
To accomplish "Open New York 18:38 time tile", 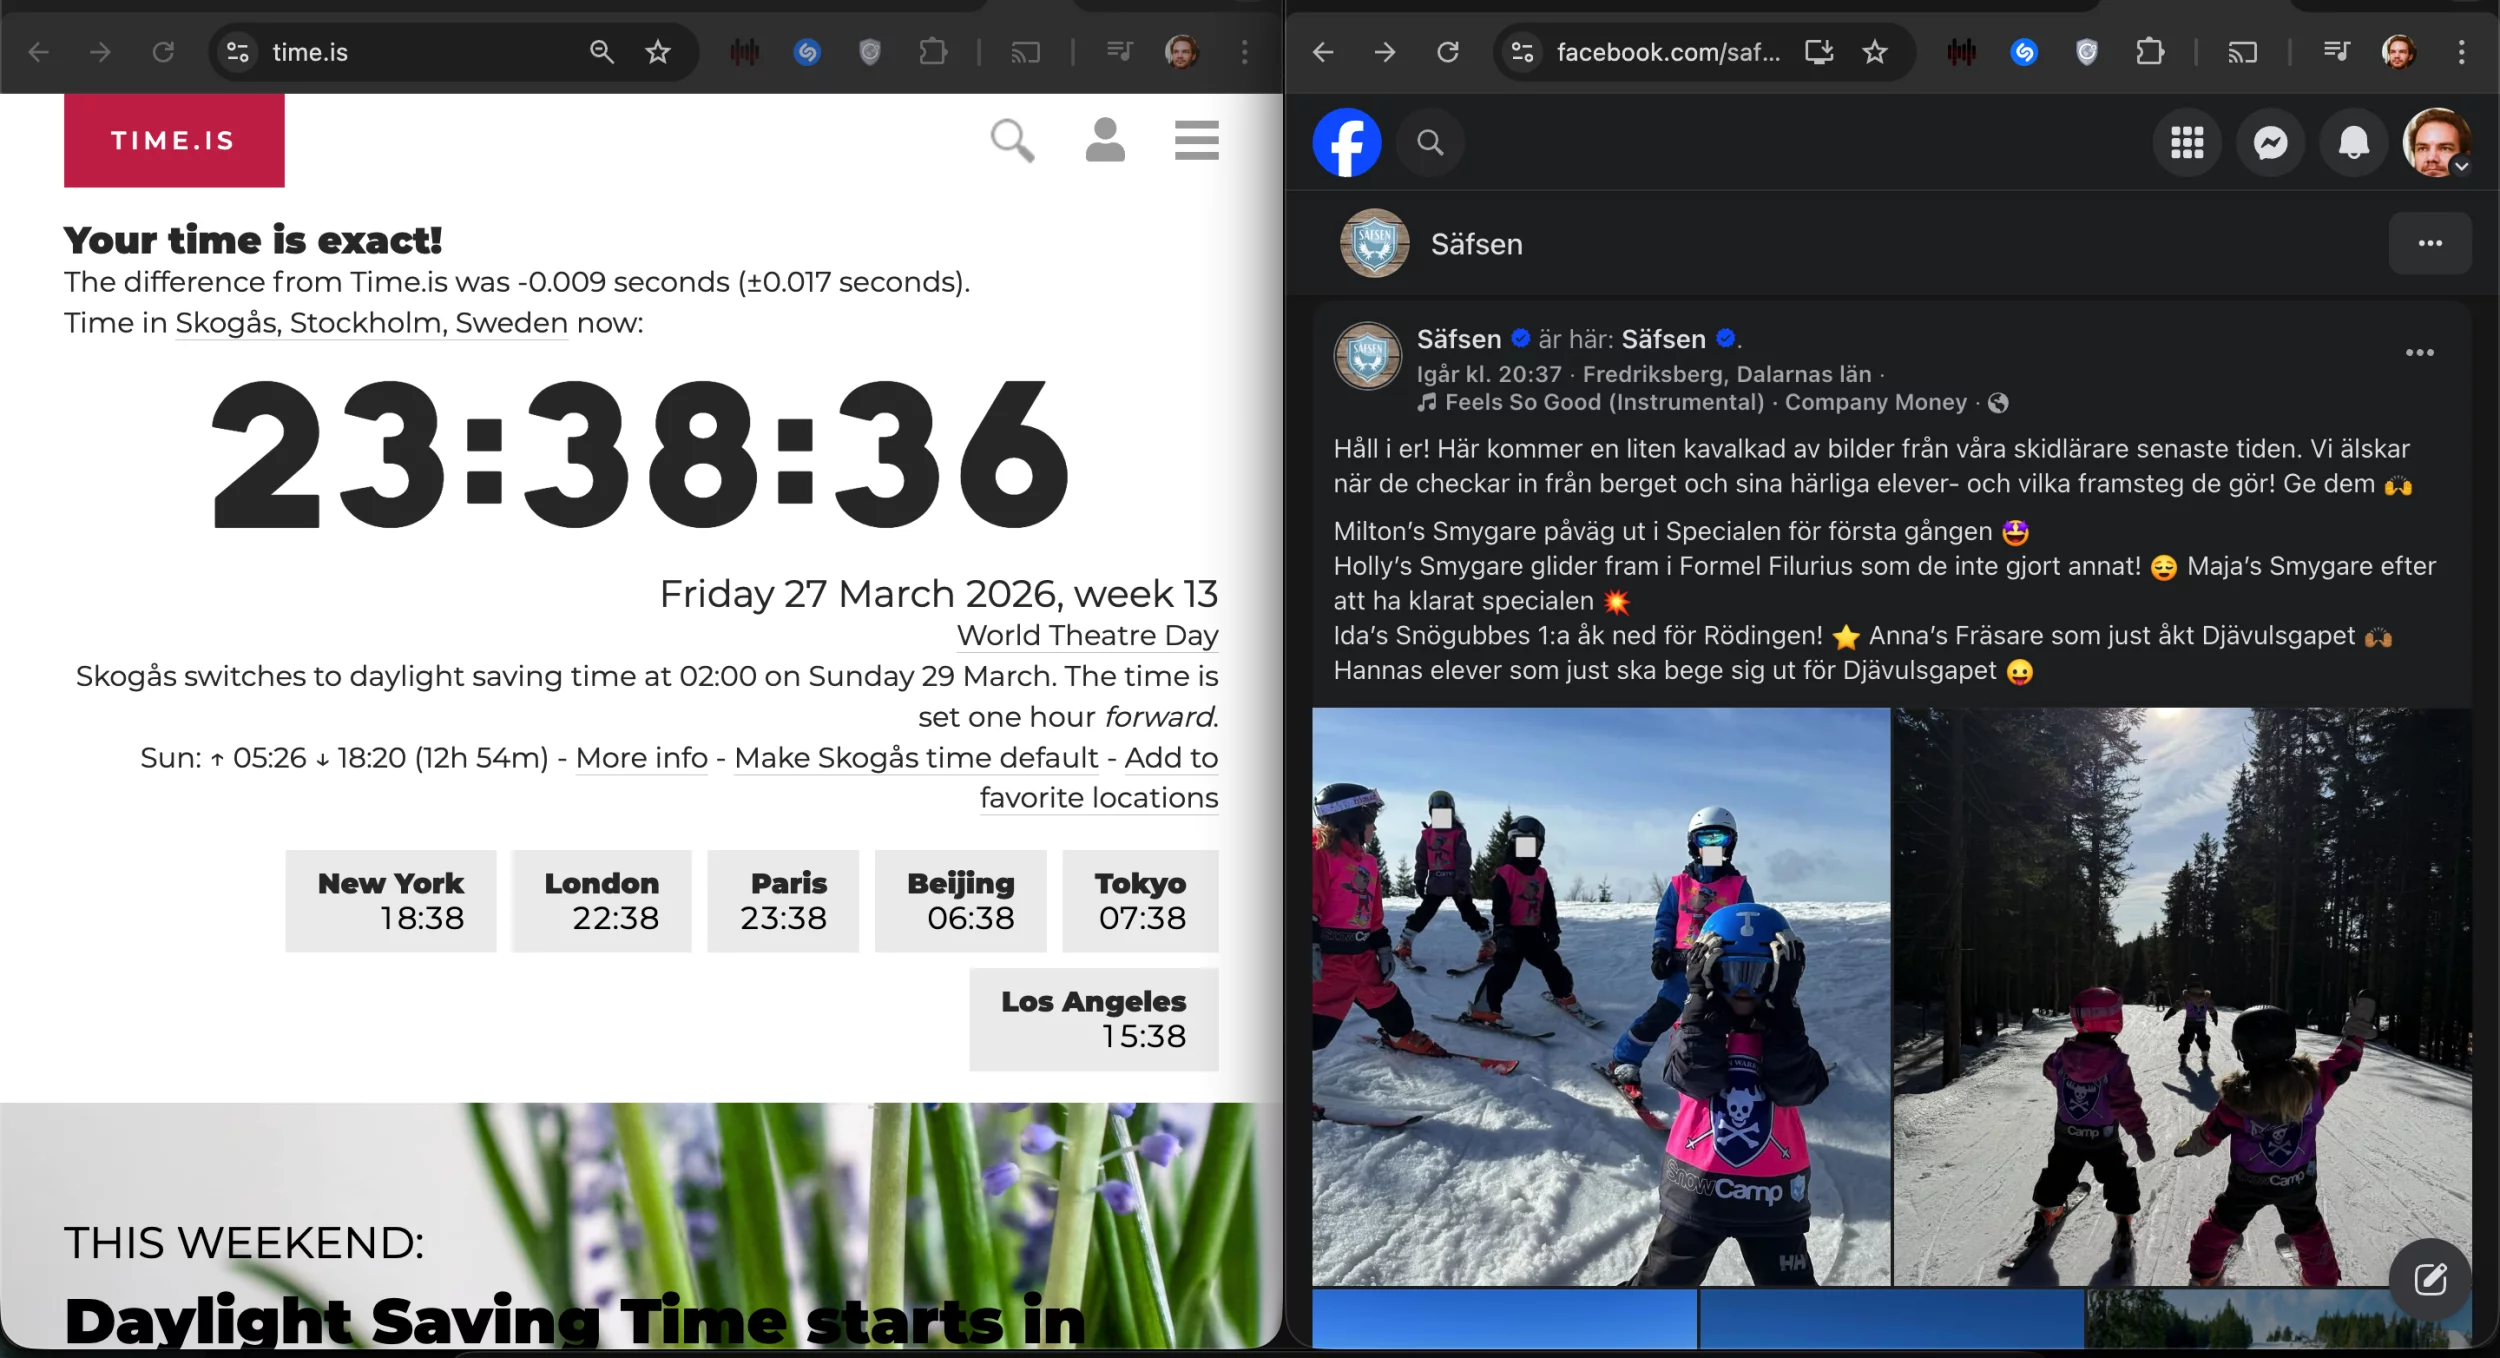I will point(391,901).
